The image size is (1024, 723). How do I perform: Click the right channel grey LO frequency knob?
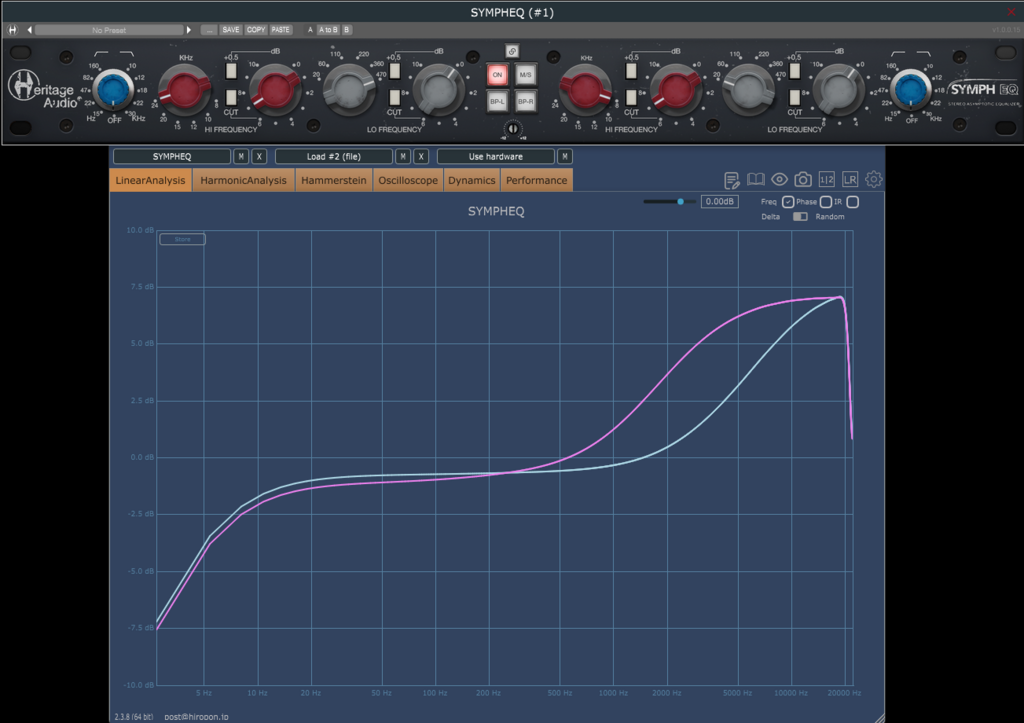click(x=749, y=89)
